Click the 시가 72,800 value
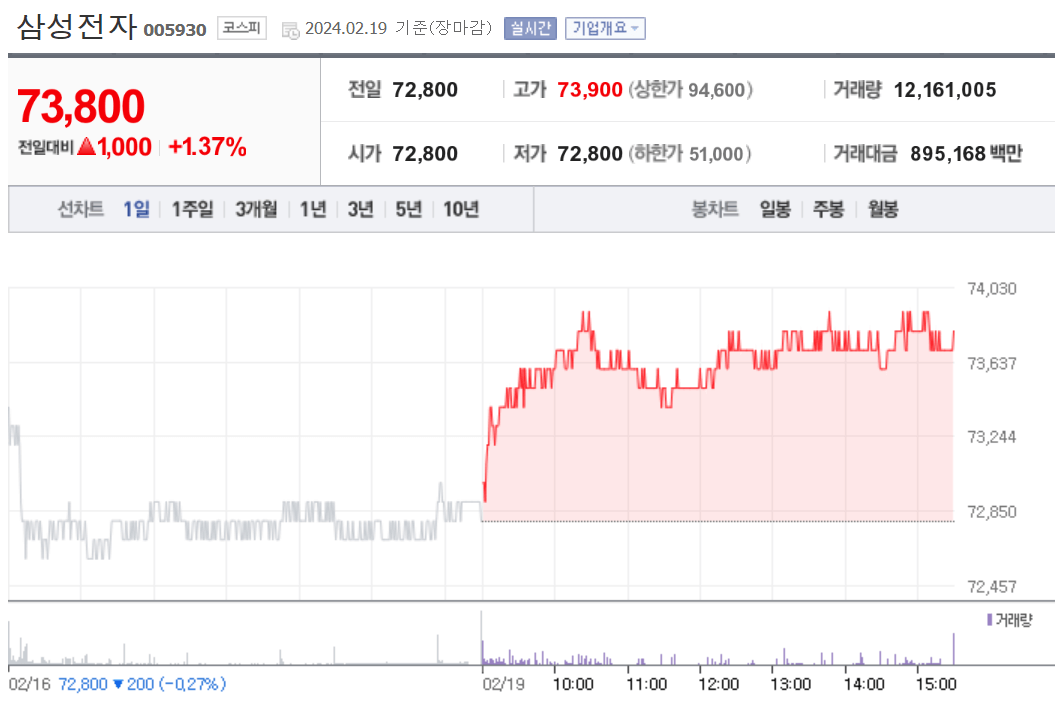The height and width of the screenshot is (711, 1055). tap(425, 154)
